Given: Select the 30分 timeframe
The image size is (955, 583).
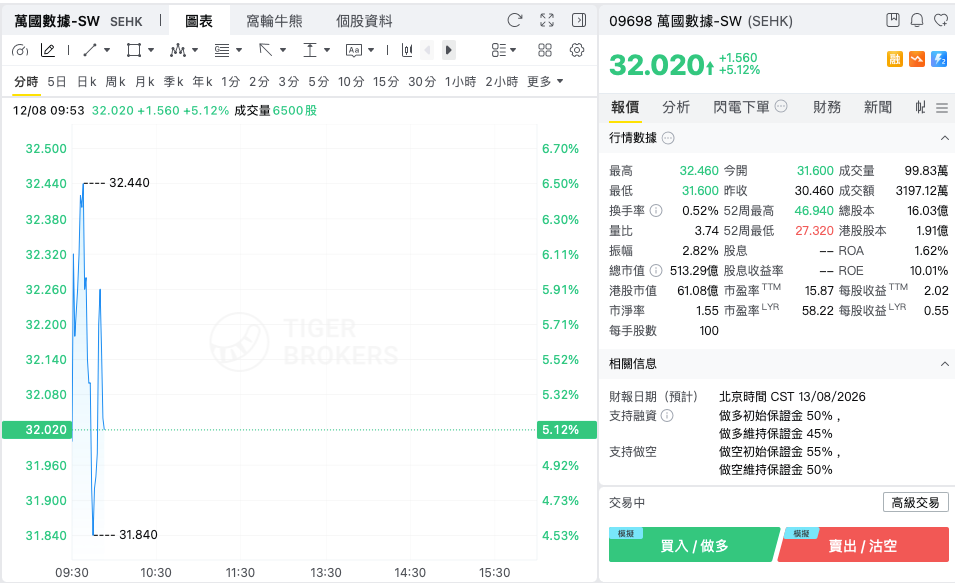Looking at the screenshot, I should click(422, 82).
